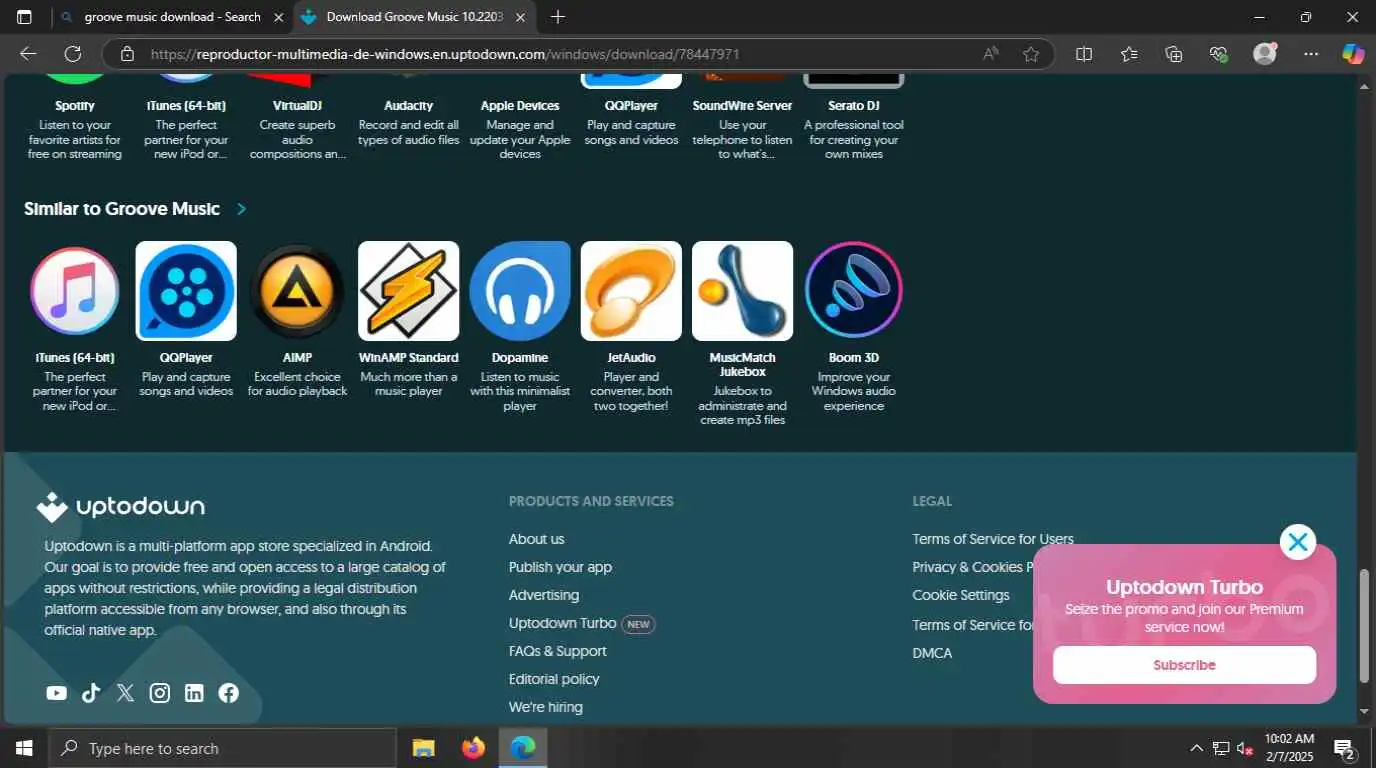Viewport: 1376px width, 768px height.
Task: Close the groove music download search tab
Action: pos(279,17)
